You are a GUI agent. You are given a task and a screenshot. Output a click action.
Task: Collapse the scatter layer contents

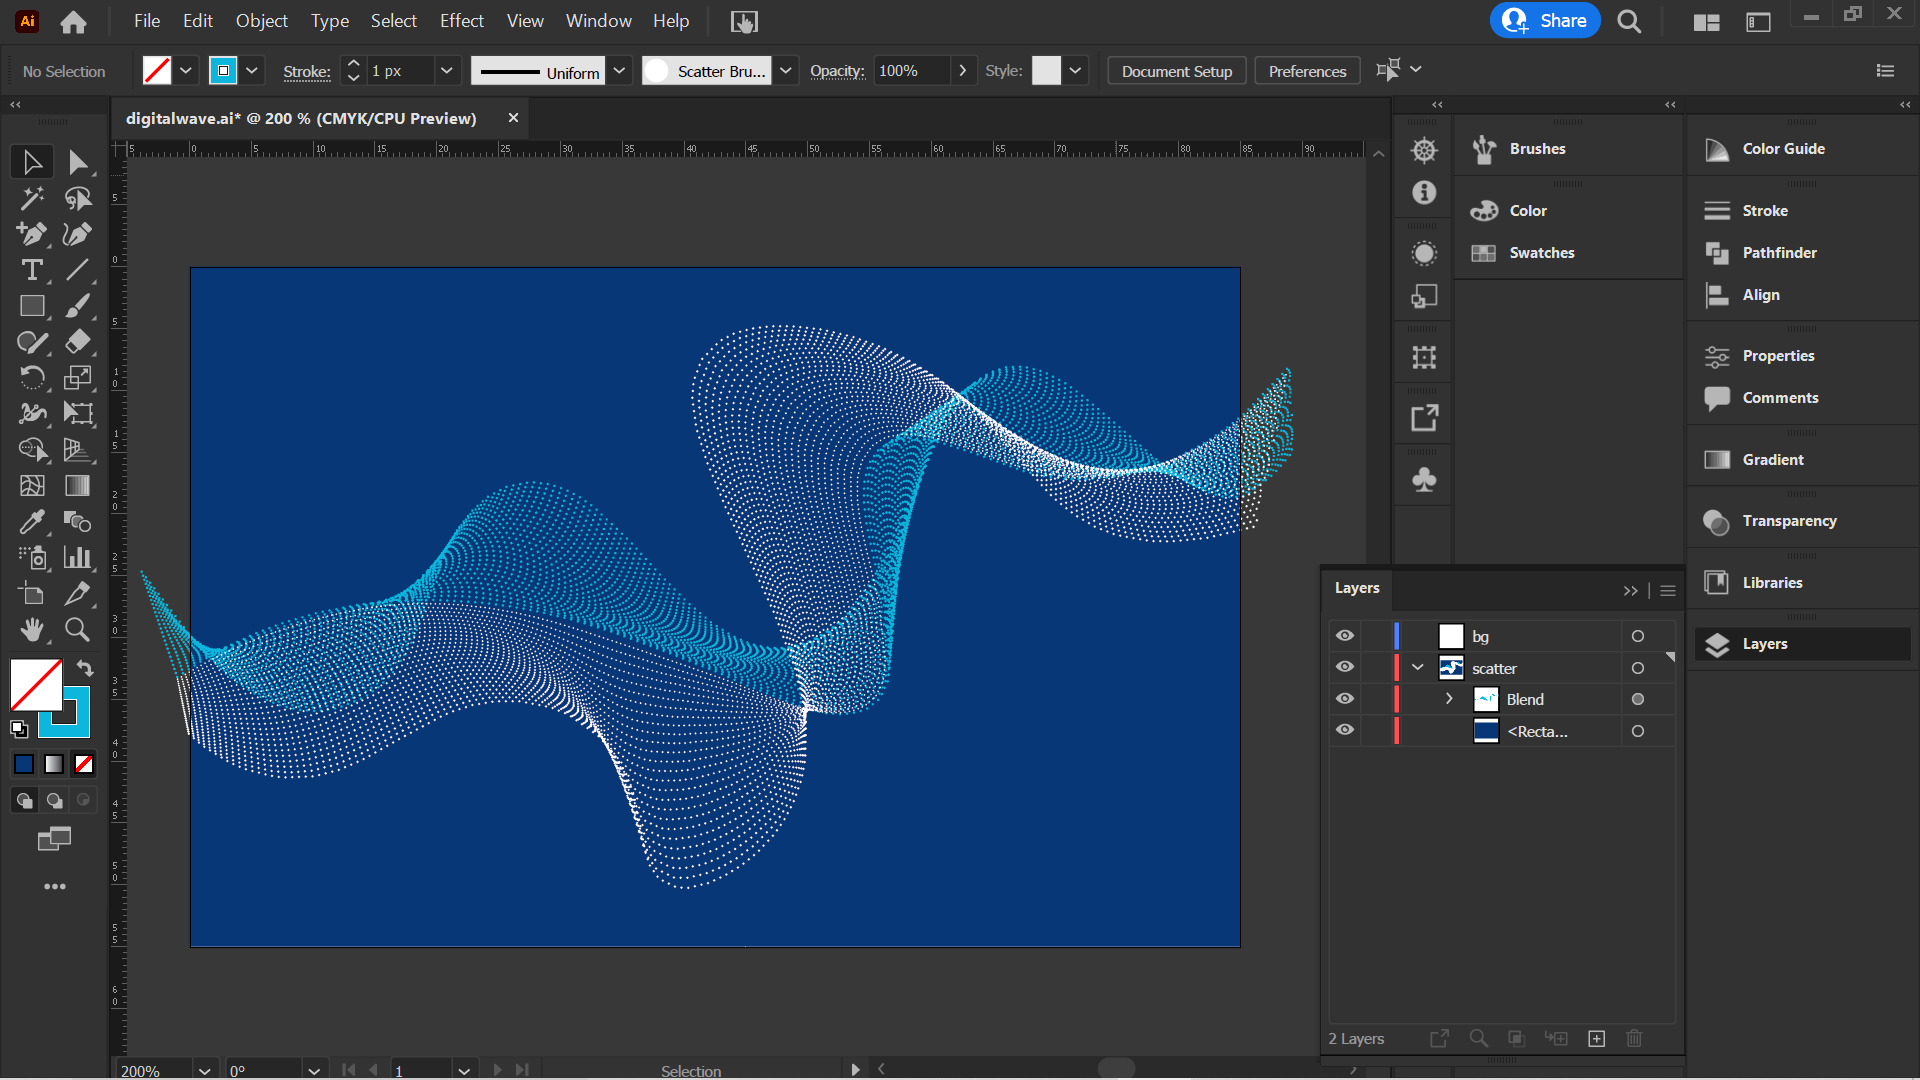[x=1416, y=667]
